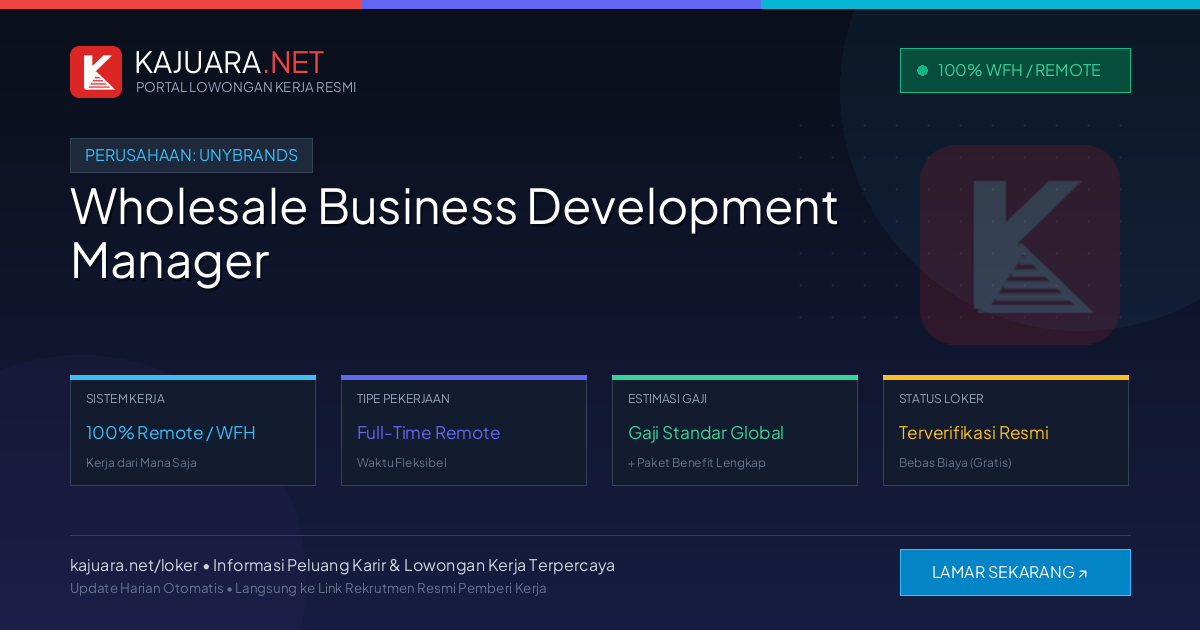This screenshot has height=630, width=1200.
Task: Click the TIPE PEKERJAAN label
Action: [403, 398]
